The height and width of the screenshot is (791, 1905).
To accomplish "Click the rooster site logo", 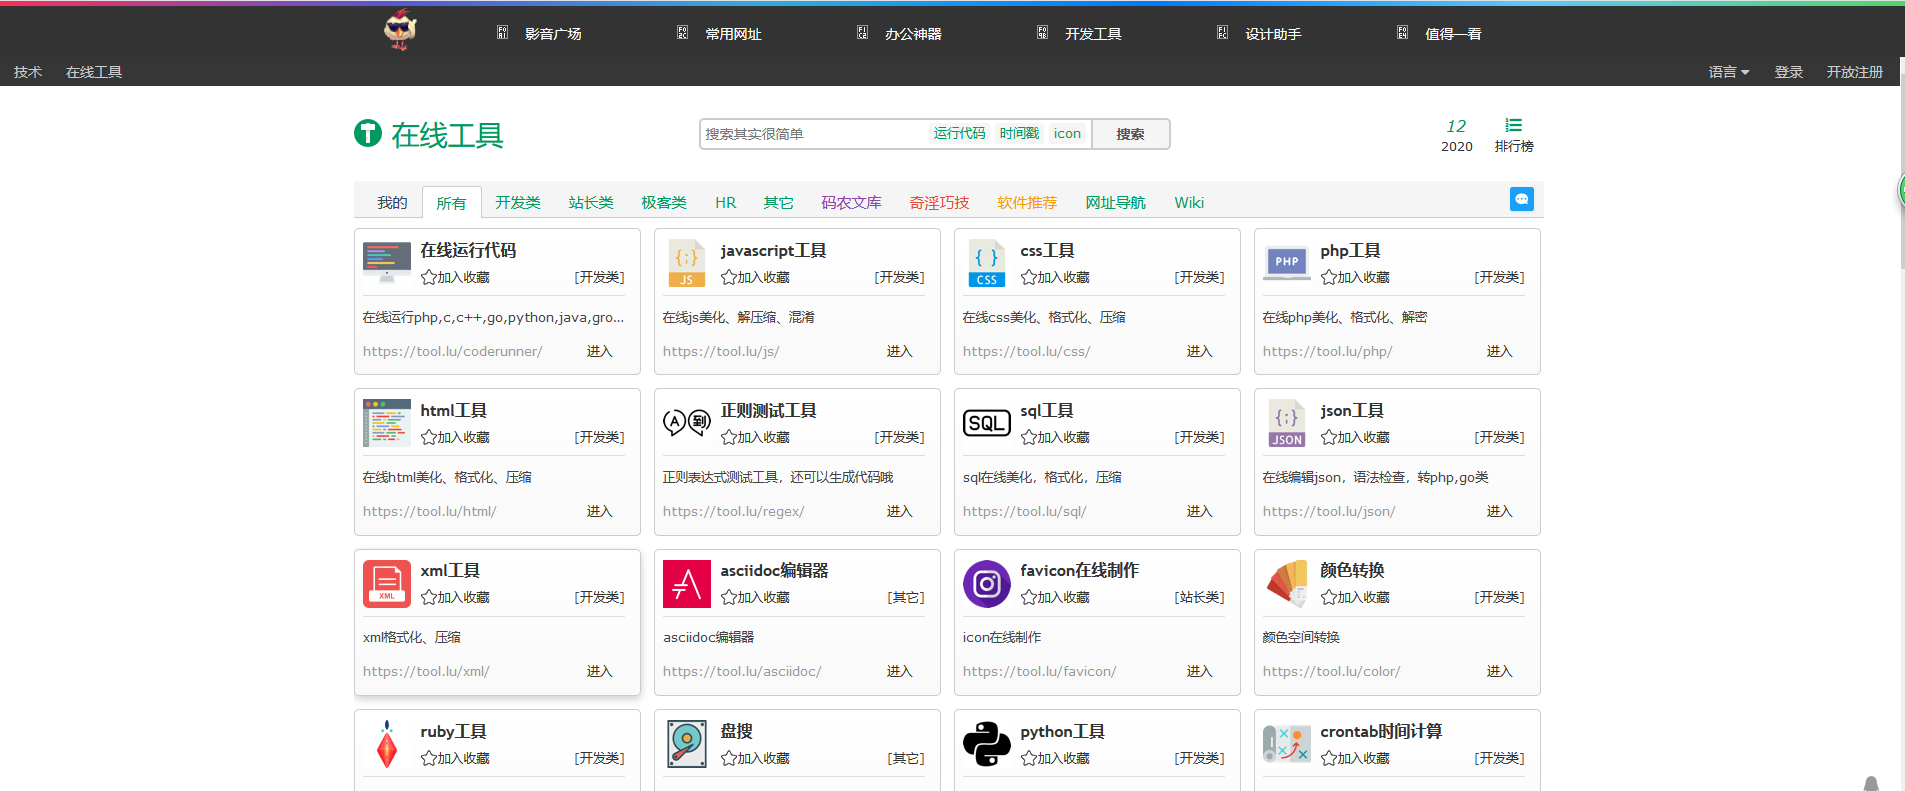I will [x=400, y=30].
